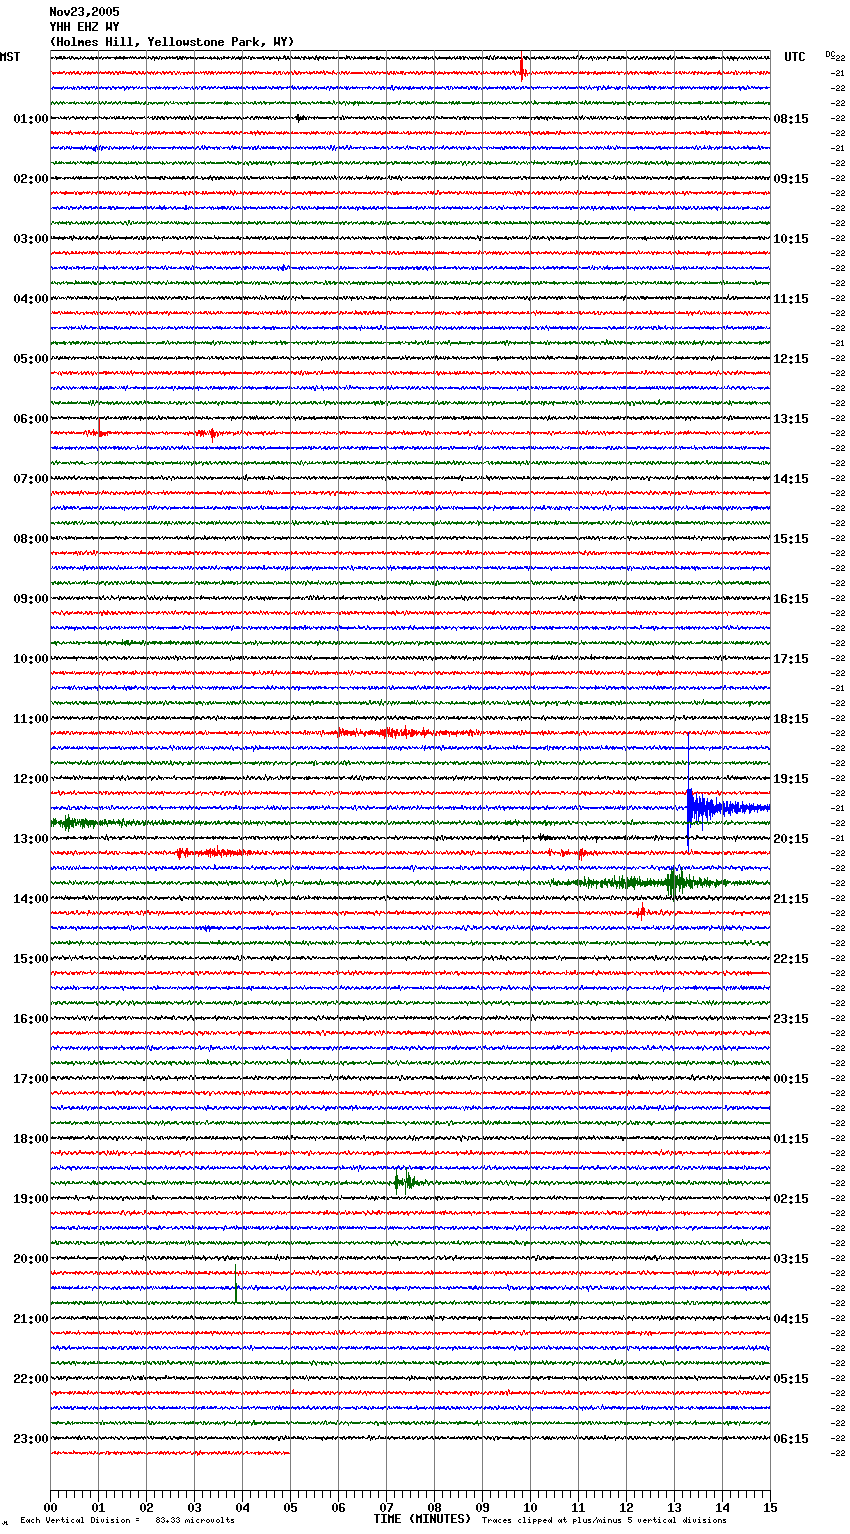Viewport: 850px width, 1534px height.
Task: Select the station code YHH EHZ WY
Action: coord(84,27)
